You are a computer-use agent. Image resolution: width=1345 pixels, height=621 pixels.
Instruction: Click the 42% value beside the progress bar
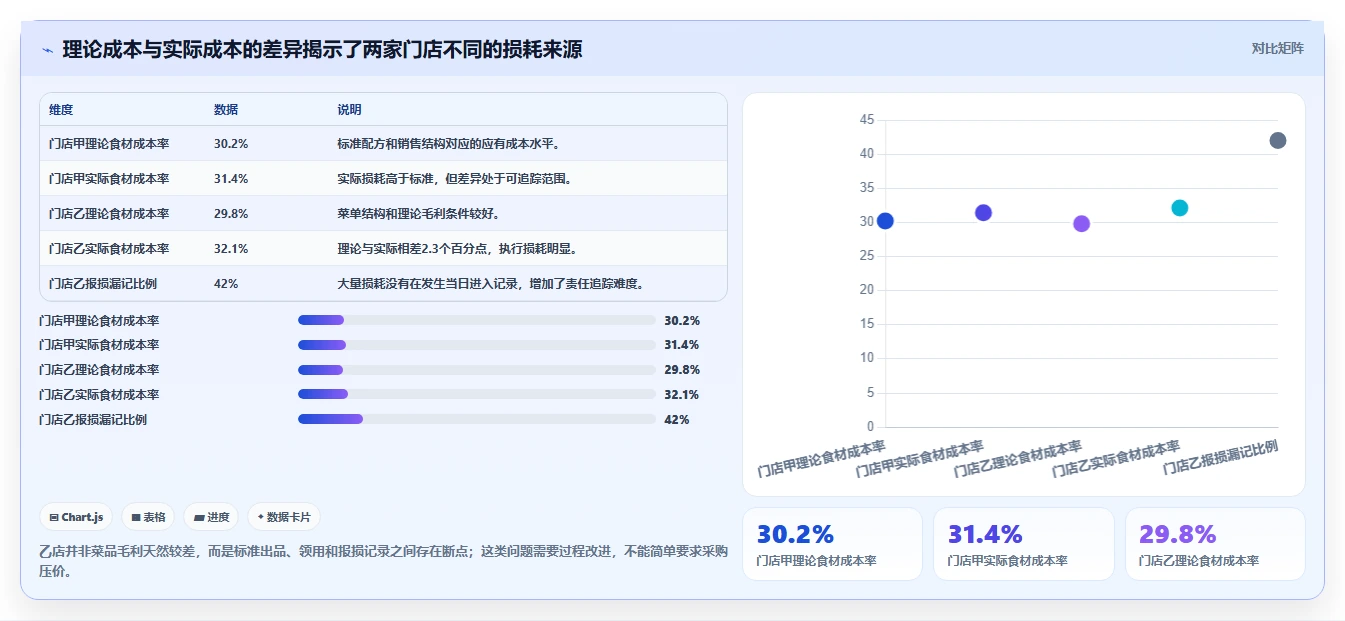click(677, 420)
